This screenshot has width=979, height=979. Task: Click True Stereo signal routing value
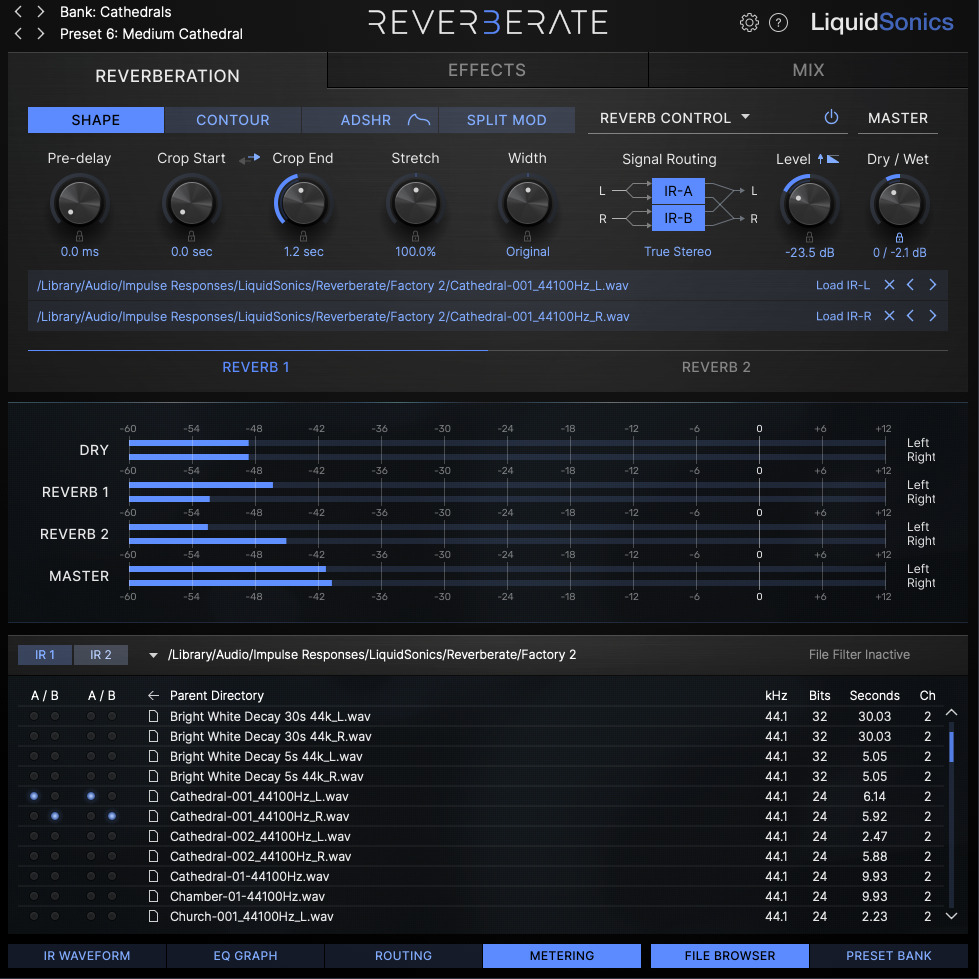click(x=677, y=252)
